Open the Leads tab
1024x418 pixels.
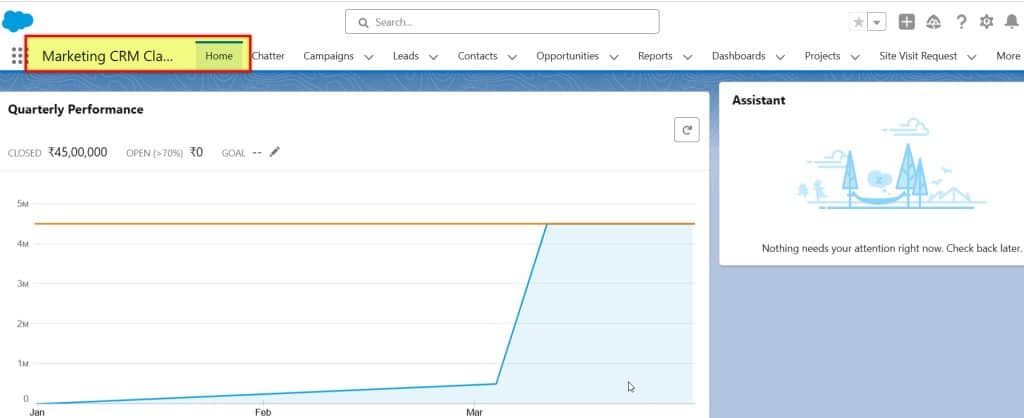tap(406, 56)
